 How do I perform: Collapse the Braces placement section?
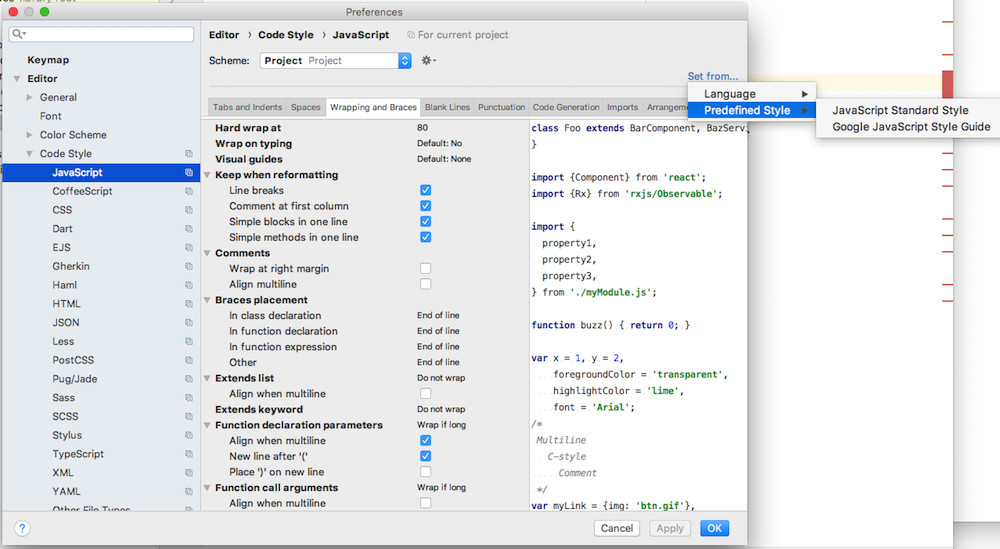(x=207, y=300)
